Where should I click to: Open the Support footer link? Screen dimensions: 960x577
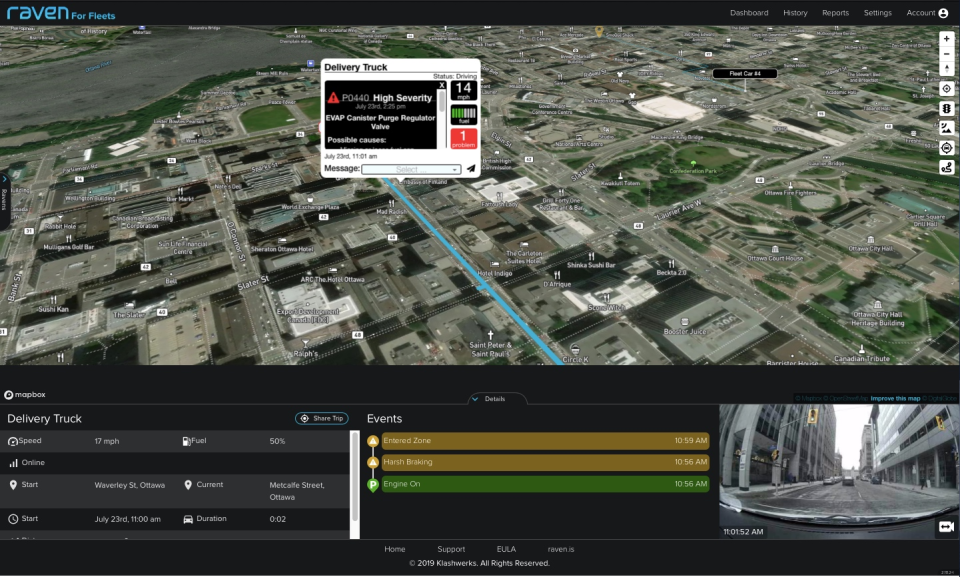[451, 549]
